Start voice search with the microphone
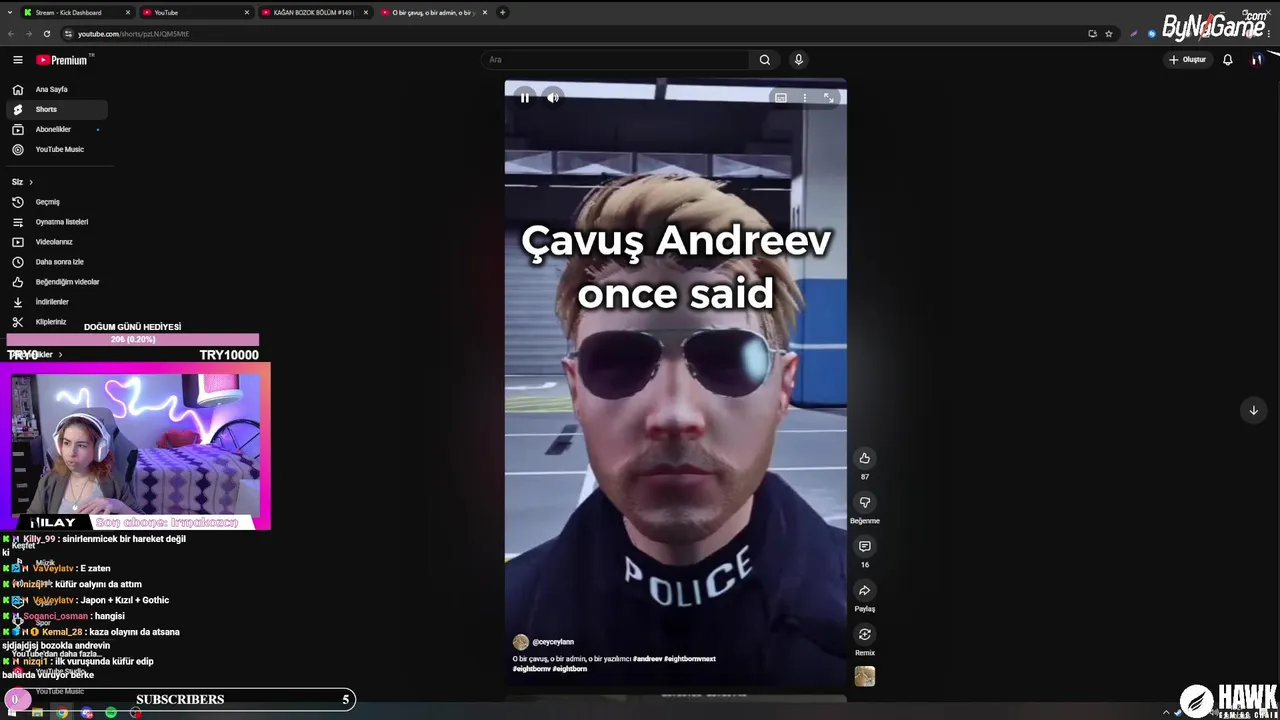This screenshot has height=720, width=1280. pos(798,60)
